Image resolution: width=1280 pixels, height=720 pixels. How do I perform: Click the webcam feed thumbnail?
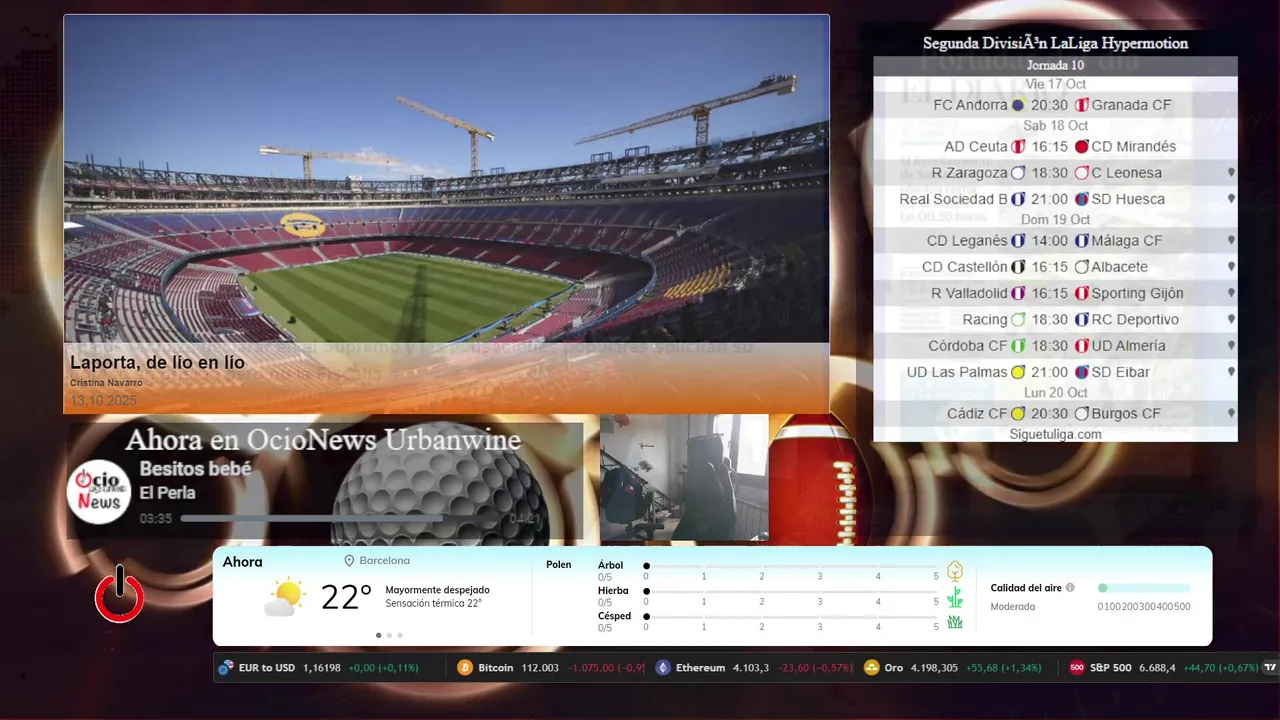click(x=684, y=478)
